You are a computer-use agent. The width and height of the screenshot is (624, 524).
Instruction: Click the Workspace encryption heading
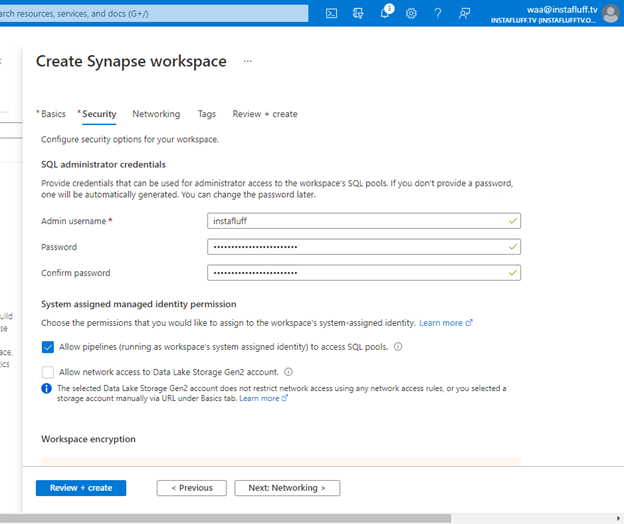[88, 439]
